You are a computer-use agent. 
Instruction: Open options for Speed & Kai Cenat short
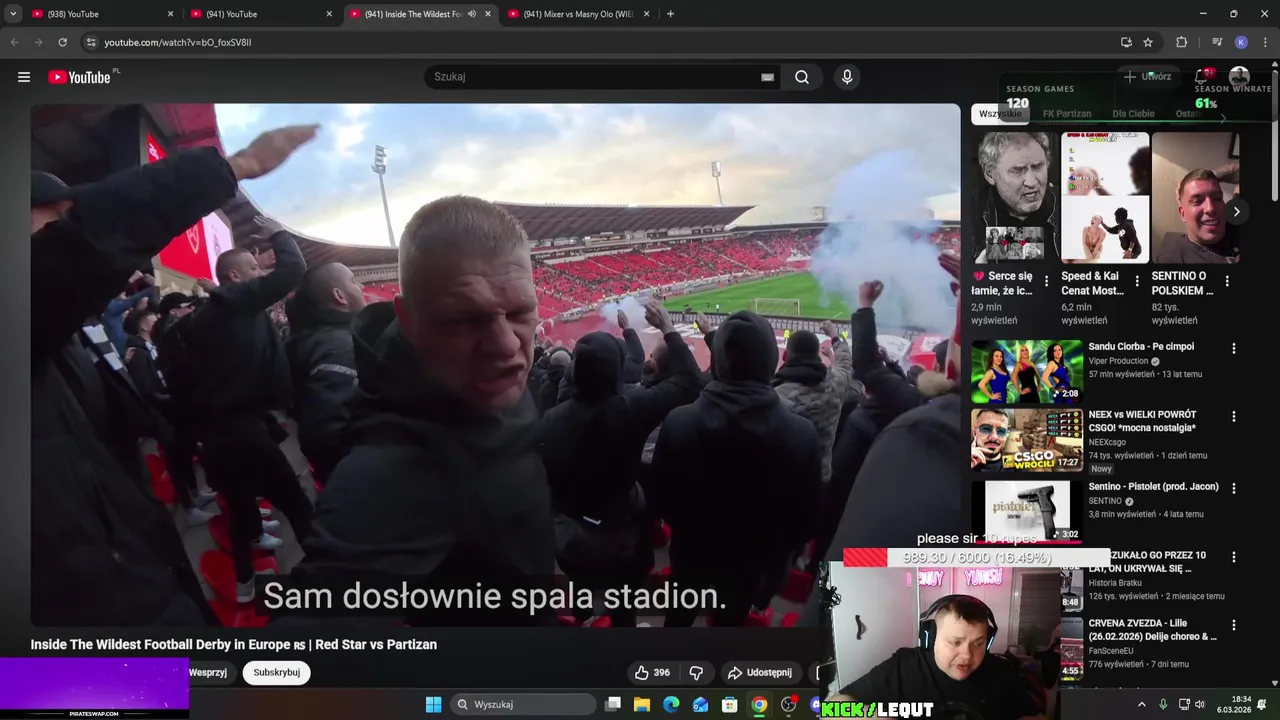pyautogui.click(x=1136, y=281)
